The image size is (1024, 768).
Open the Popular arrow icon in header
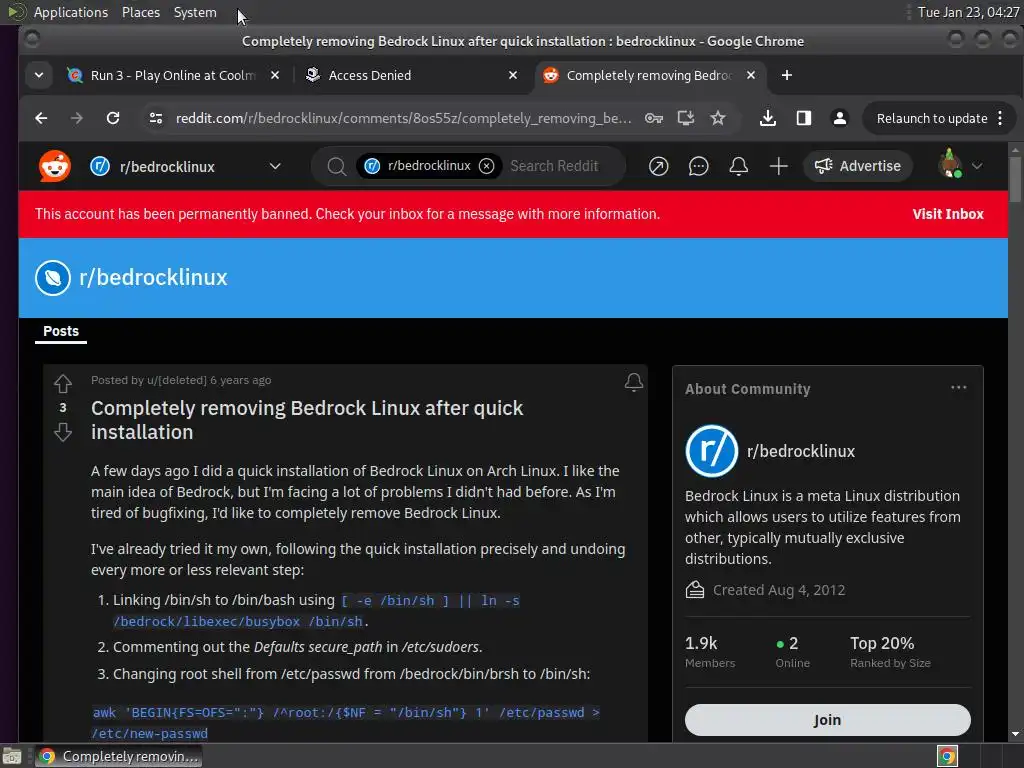pyautogui.click(x=658, y=166)
